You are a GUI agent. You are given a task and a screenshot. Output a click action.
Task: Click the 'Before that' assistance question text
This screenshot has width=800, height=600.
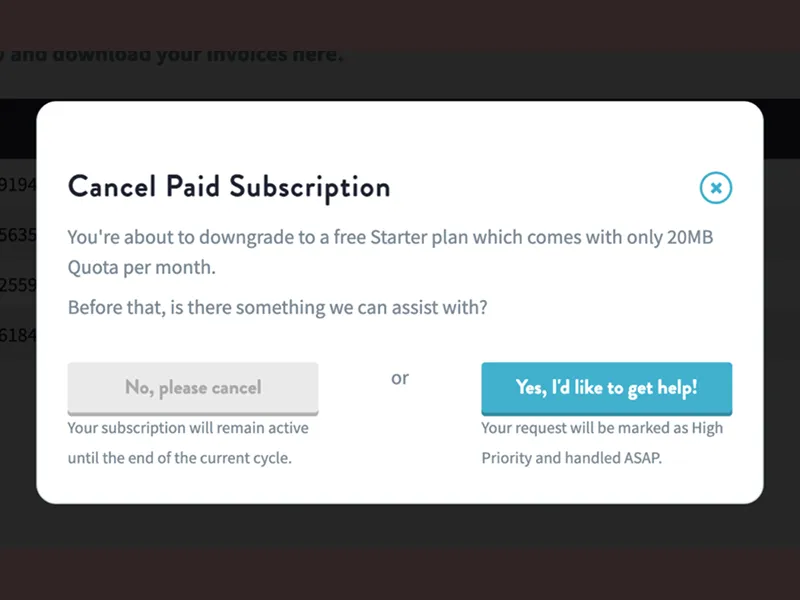click(x=276, y=307)
